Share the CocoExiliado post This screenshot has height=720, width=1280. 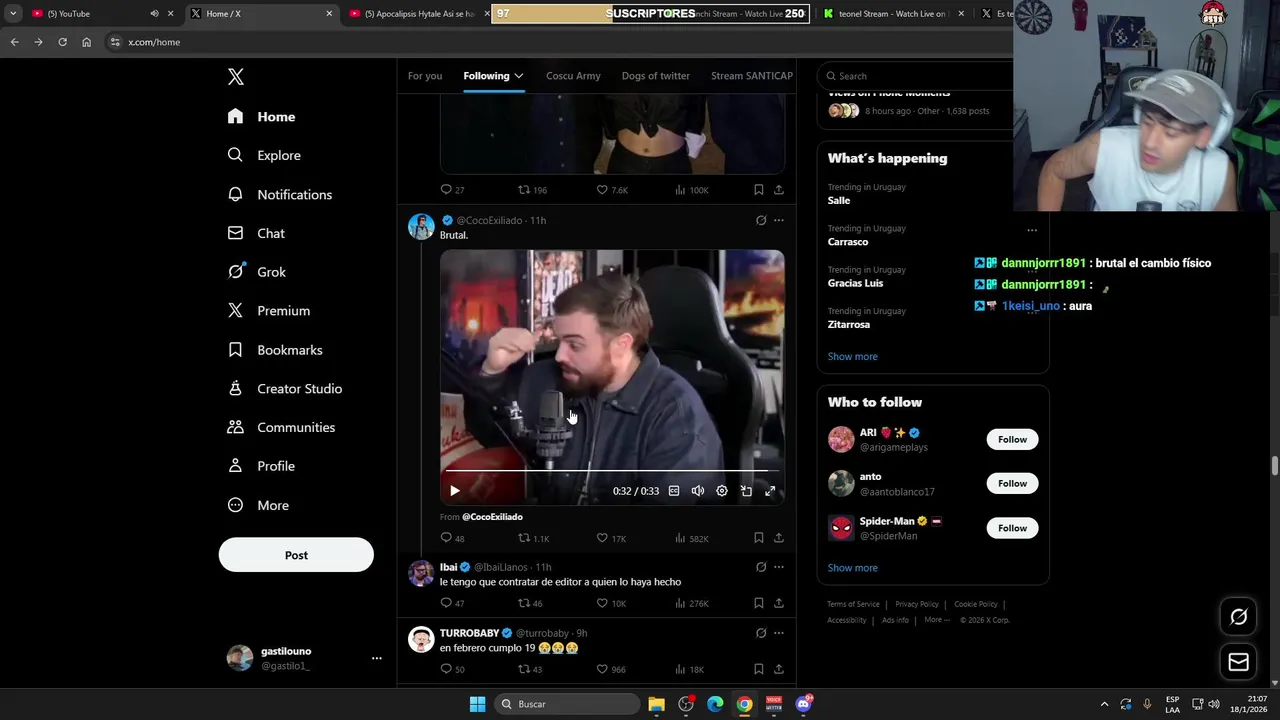(x=779, y=538)
